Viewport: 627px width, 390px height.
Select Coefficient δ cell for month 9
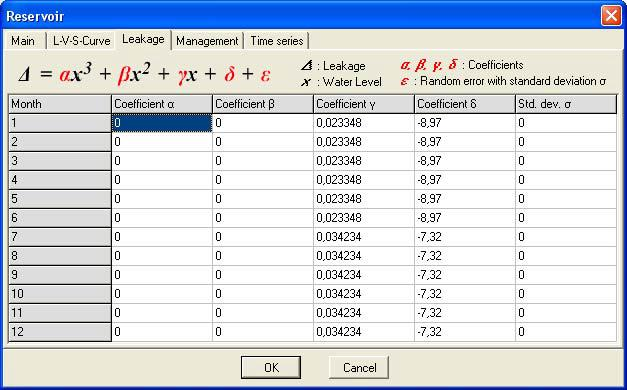pyautogui.click(x=465, y=275)
